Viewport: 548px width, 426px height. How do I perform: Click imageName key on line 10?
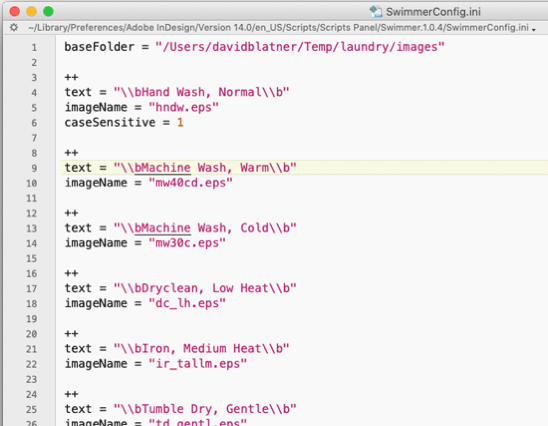pyautogui.click(x=96, y=182)
